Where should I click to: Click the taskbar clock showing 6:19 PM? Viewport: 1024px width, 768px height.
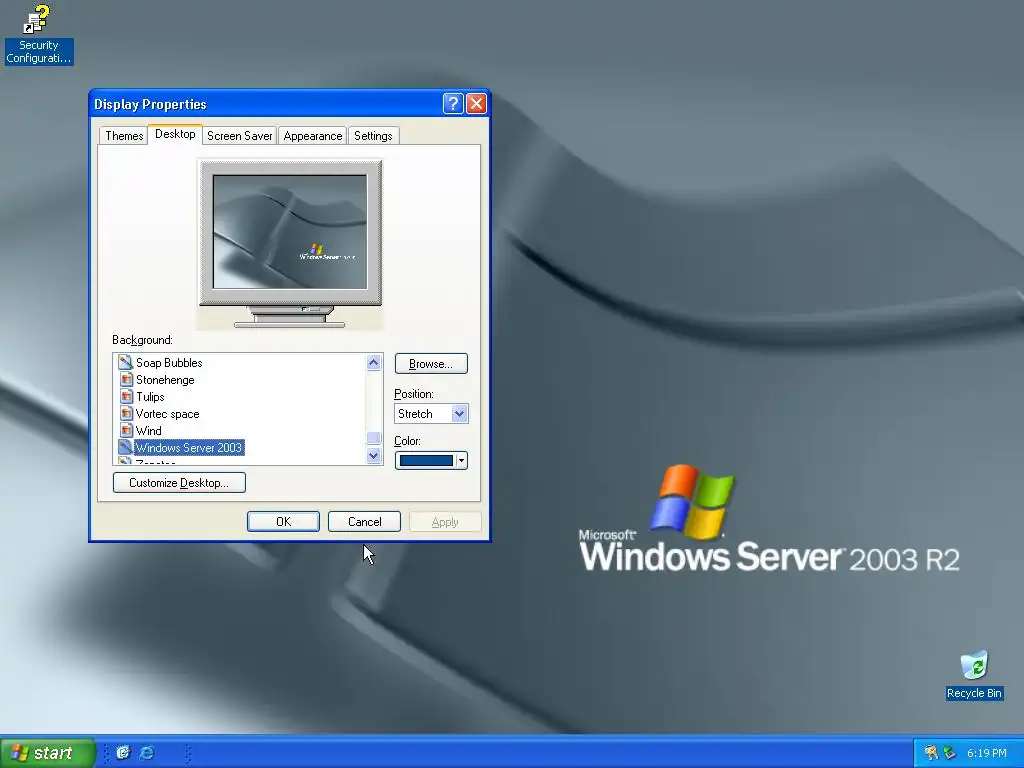pos(987,753)
